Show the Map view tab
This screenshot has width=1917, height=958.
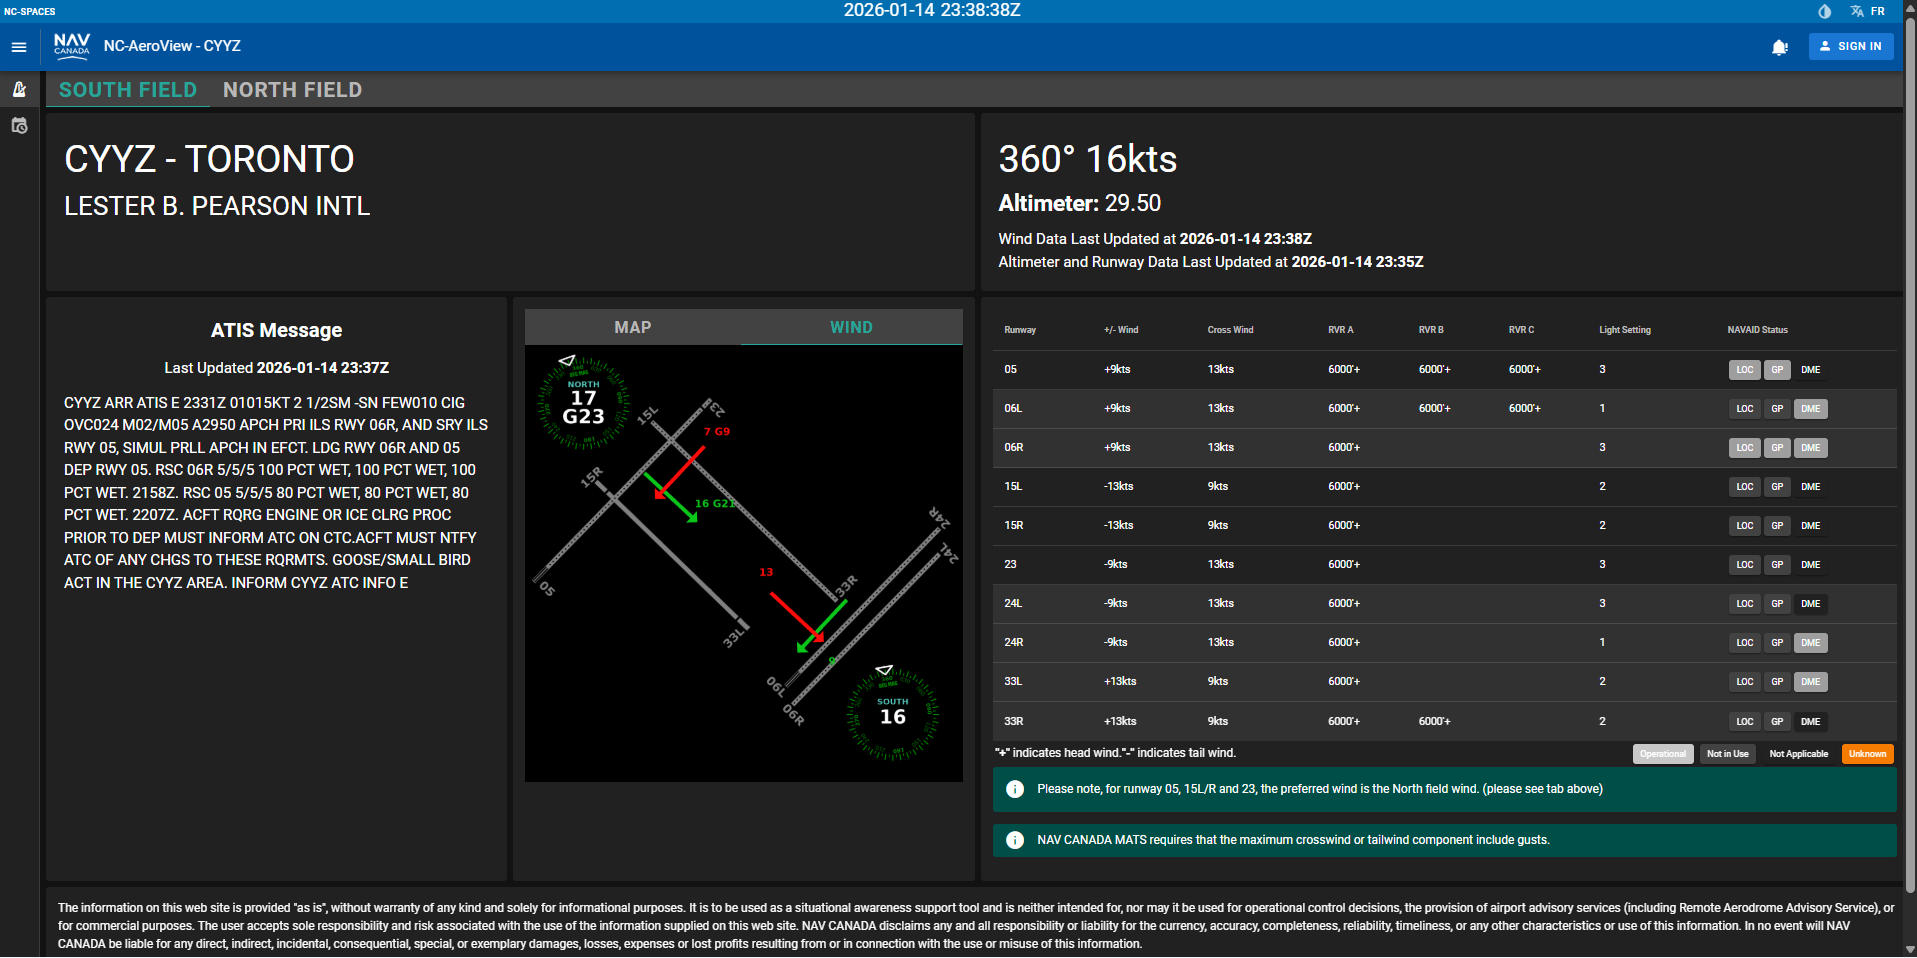click(632, 328)
